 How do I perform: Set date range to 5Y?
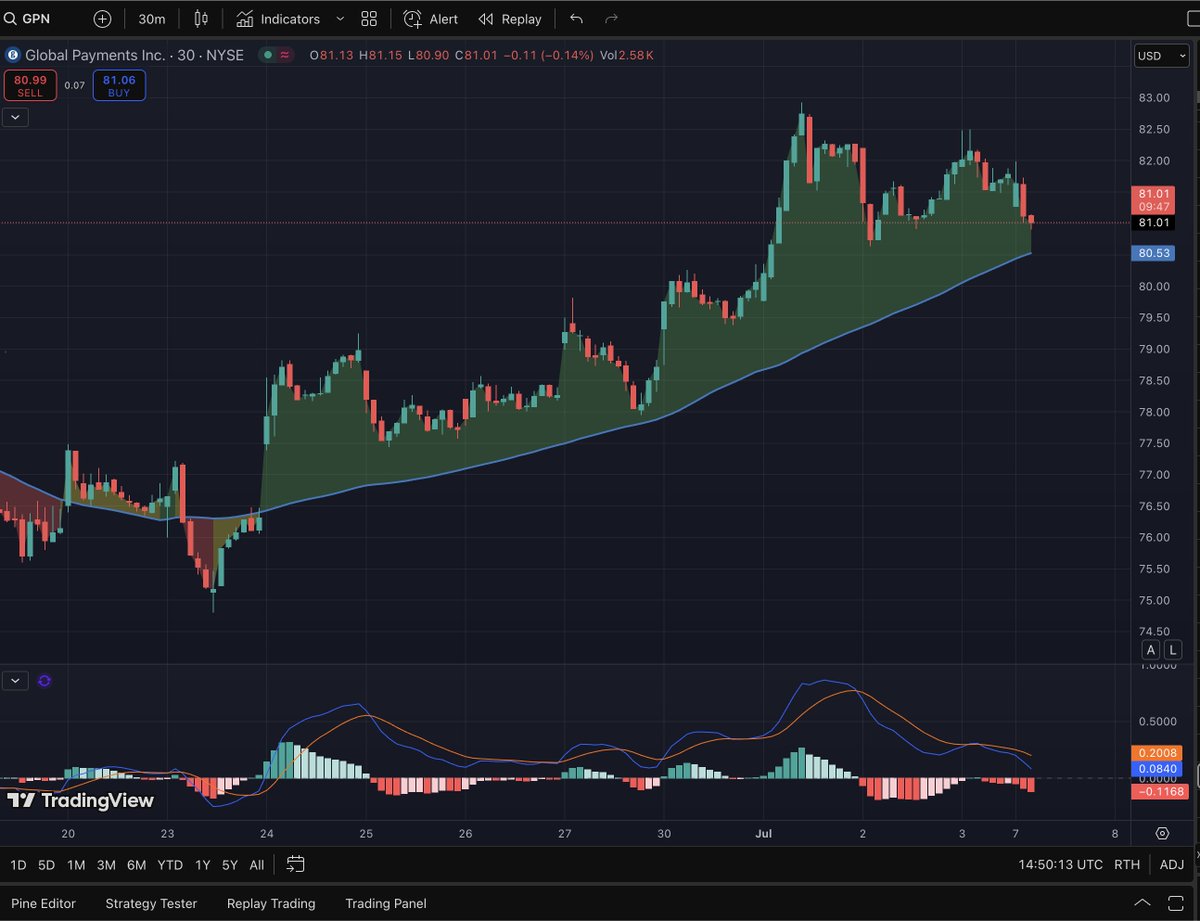[230, 865]
